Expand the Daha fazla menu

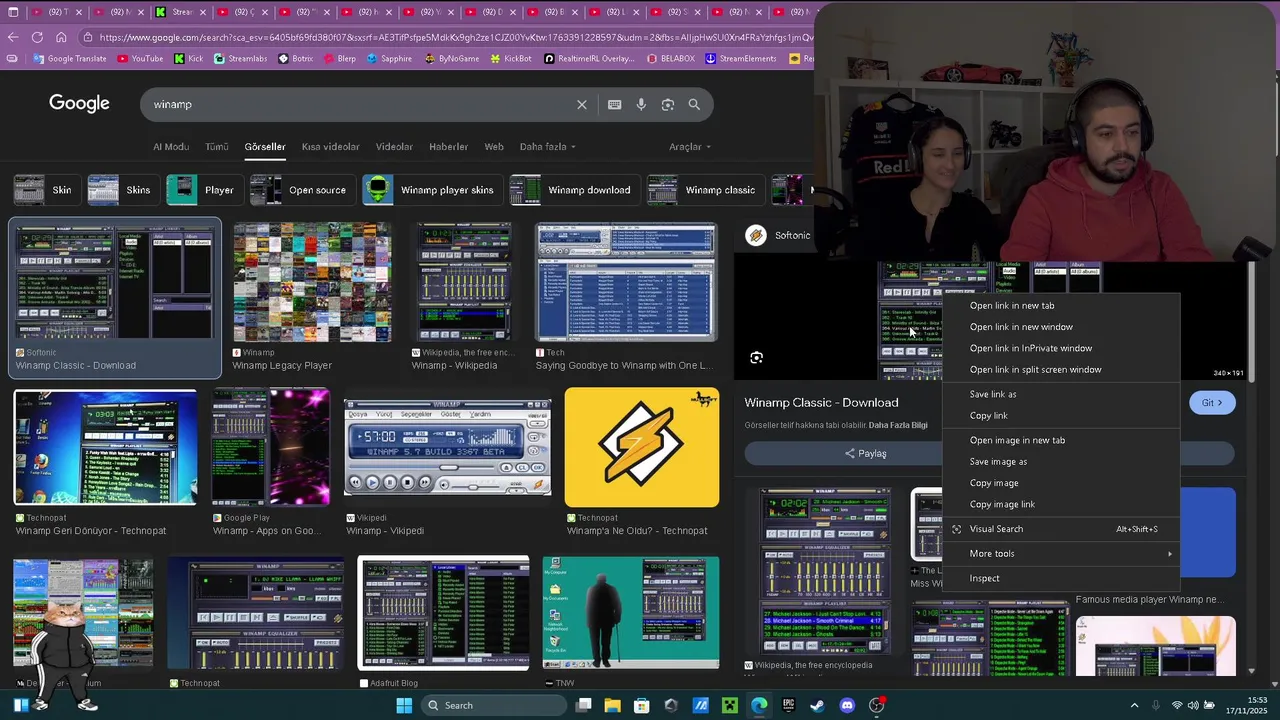coord(547,147)
